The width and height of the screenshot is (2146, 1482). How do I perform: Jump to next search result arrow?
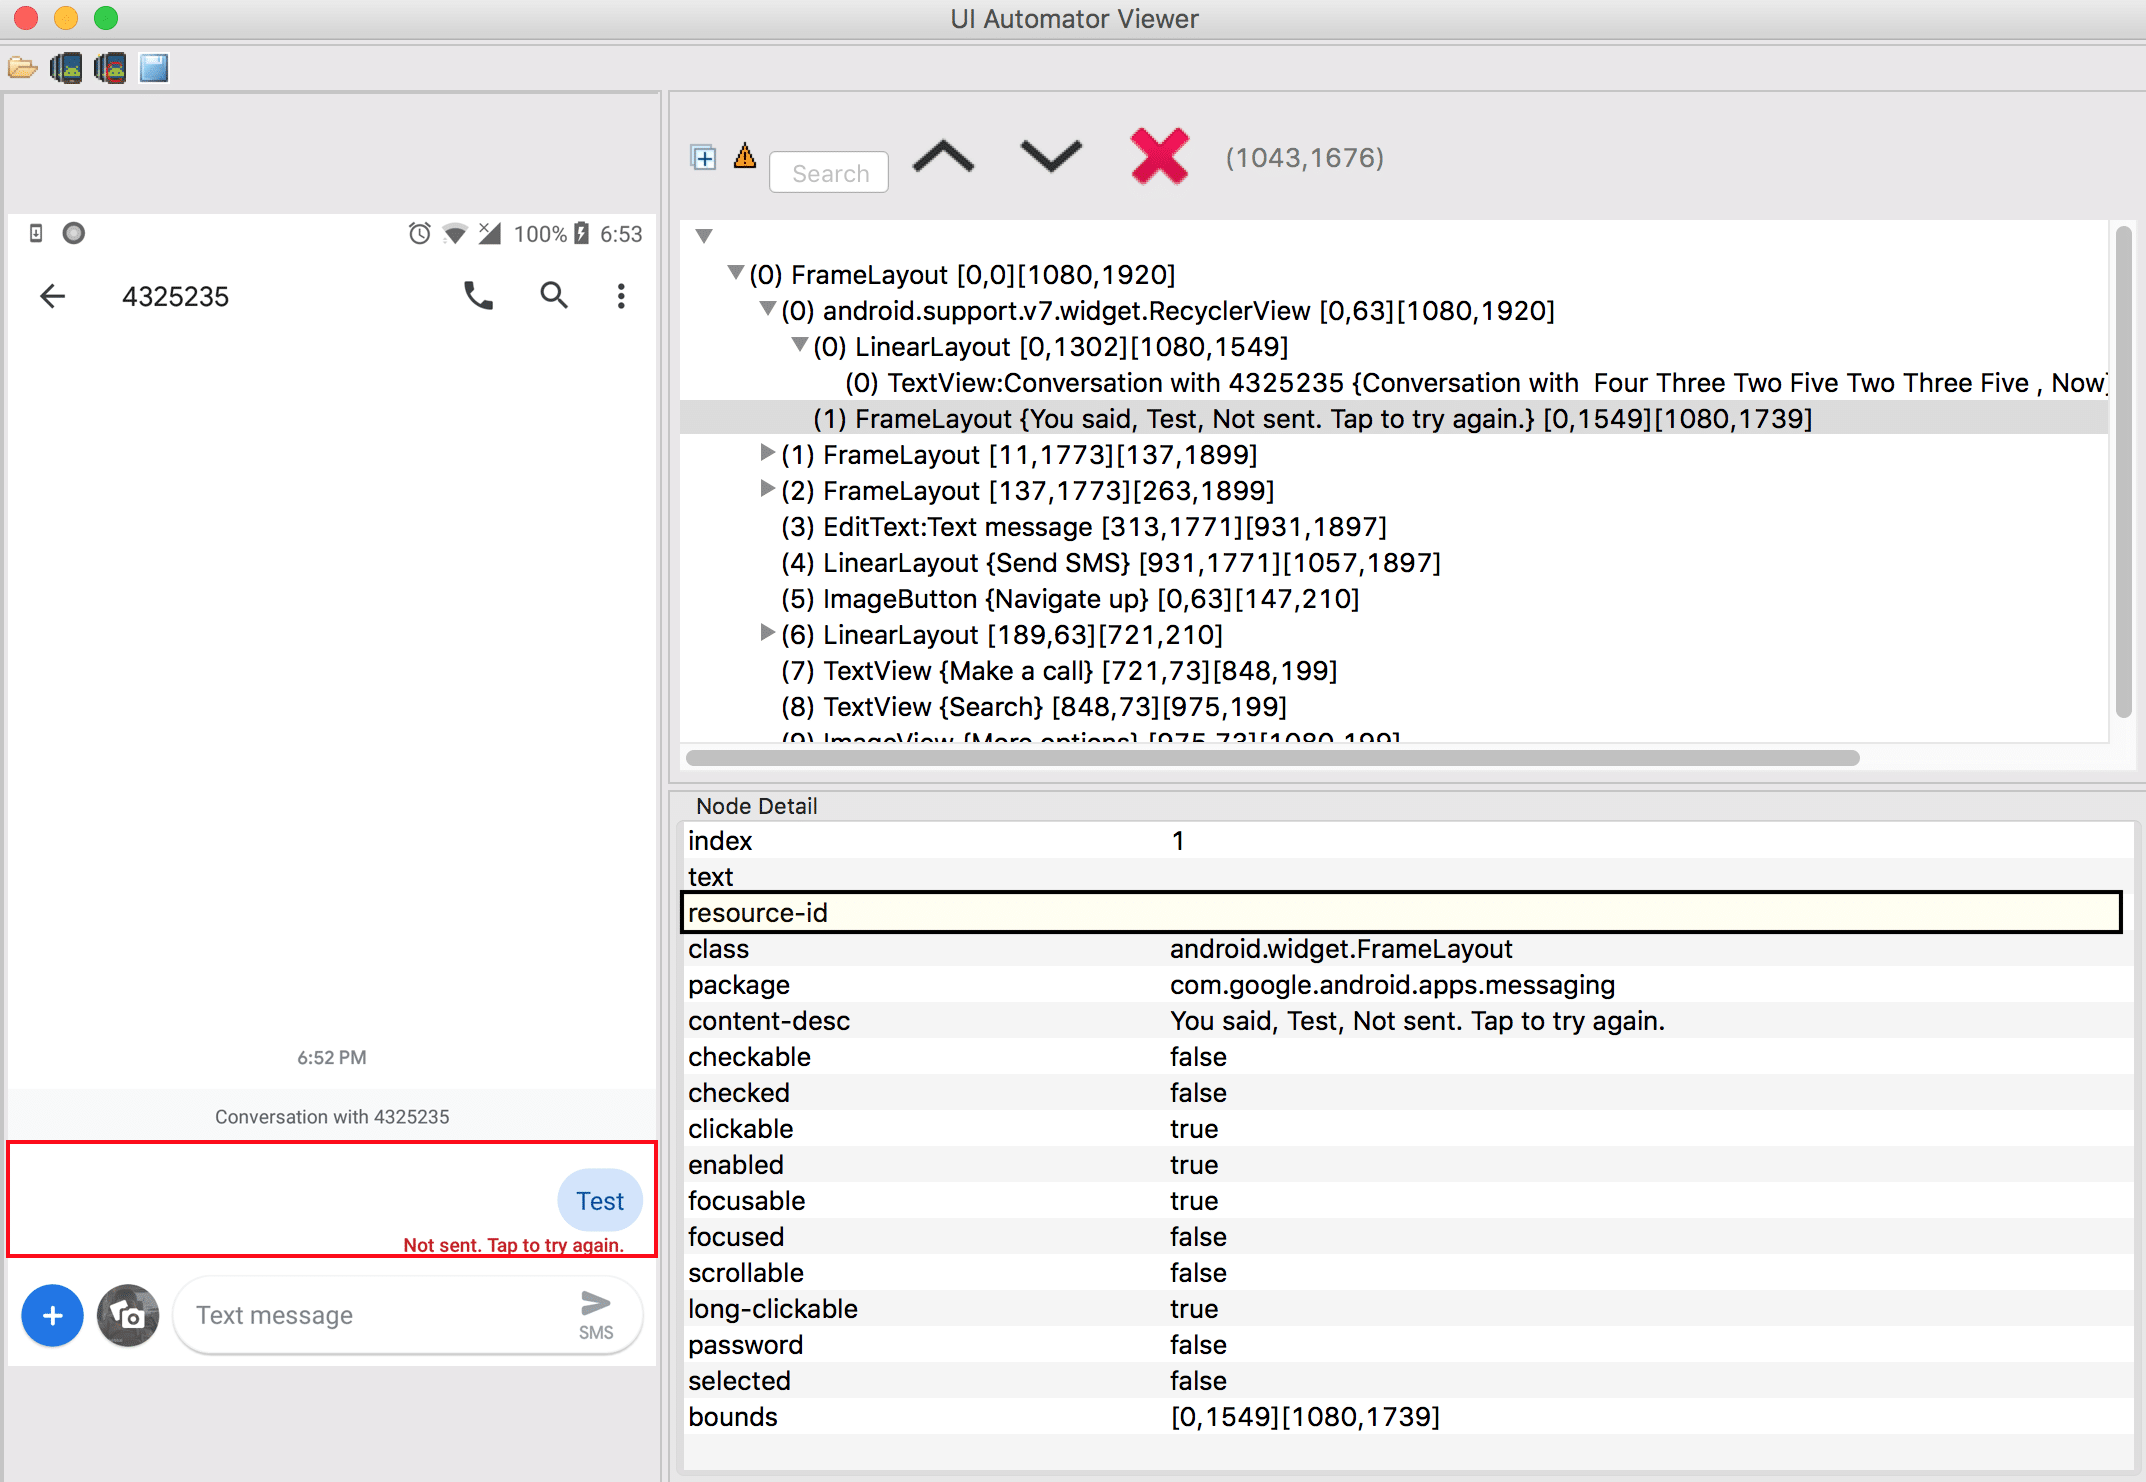[1050, 157]
